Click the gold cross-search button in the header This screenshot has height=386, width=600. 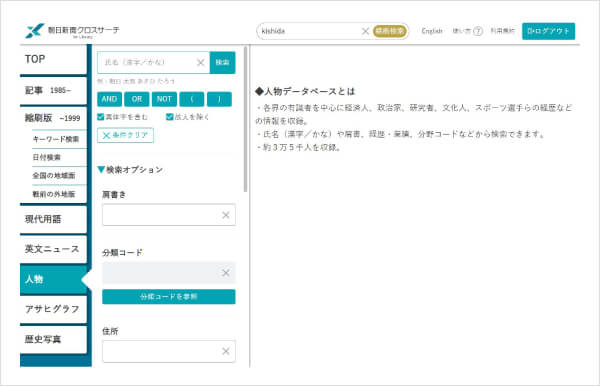389,31
